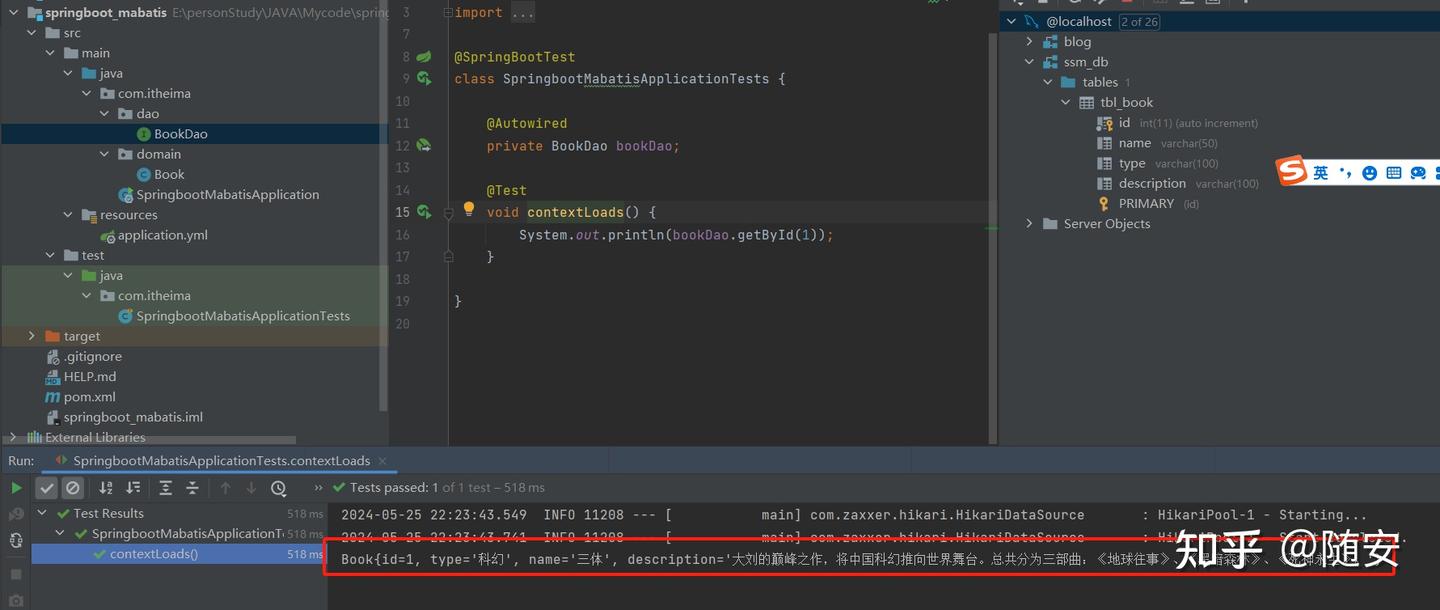Click autowired dependency gutter icon line 12

pyautogui.click(x=424, y=145)
